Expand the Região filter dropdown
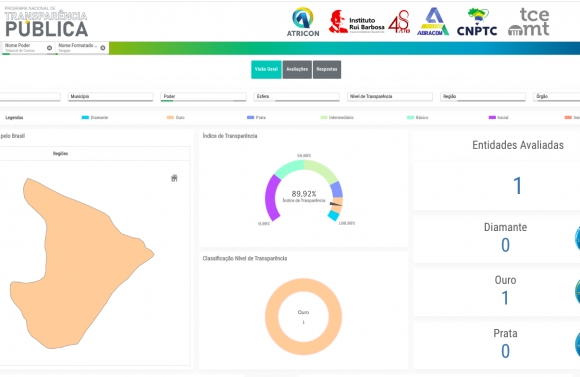The height and width of the screenshot is (377, 580). 483,97
